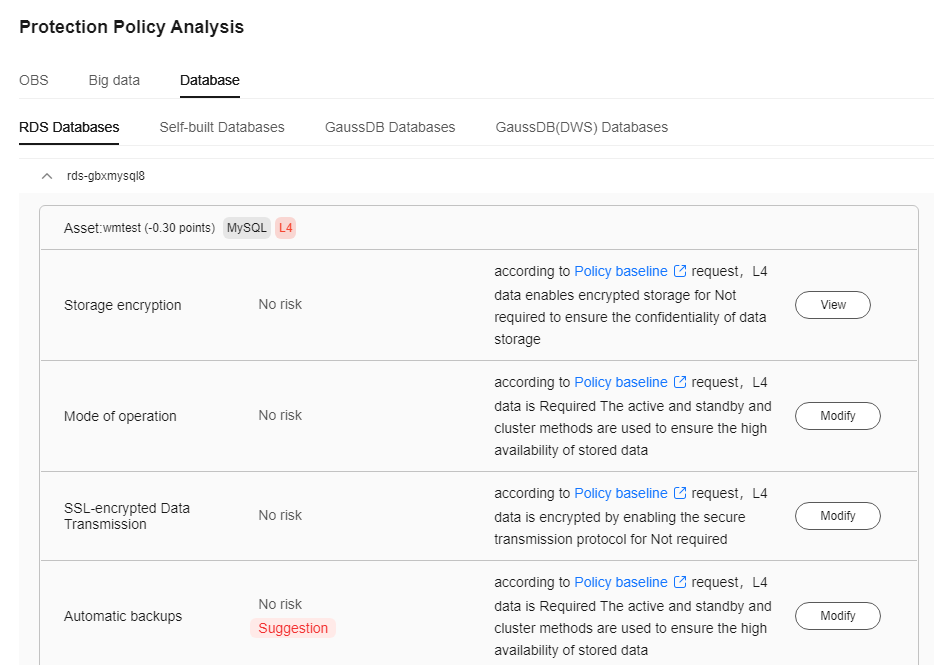Click View button for Storage encryption
The width and height of the screenshot is (934, 665).
(832, 305)
